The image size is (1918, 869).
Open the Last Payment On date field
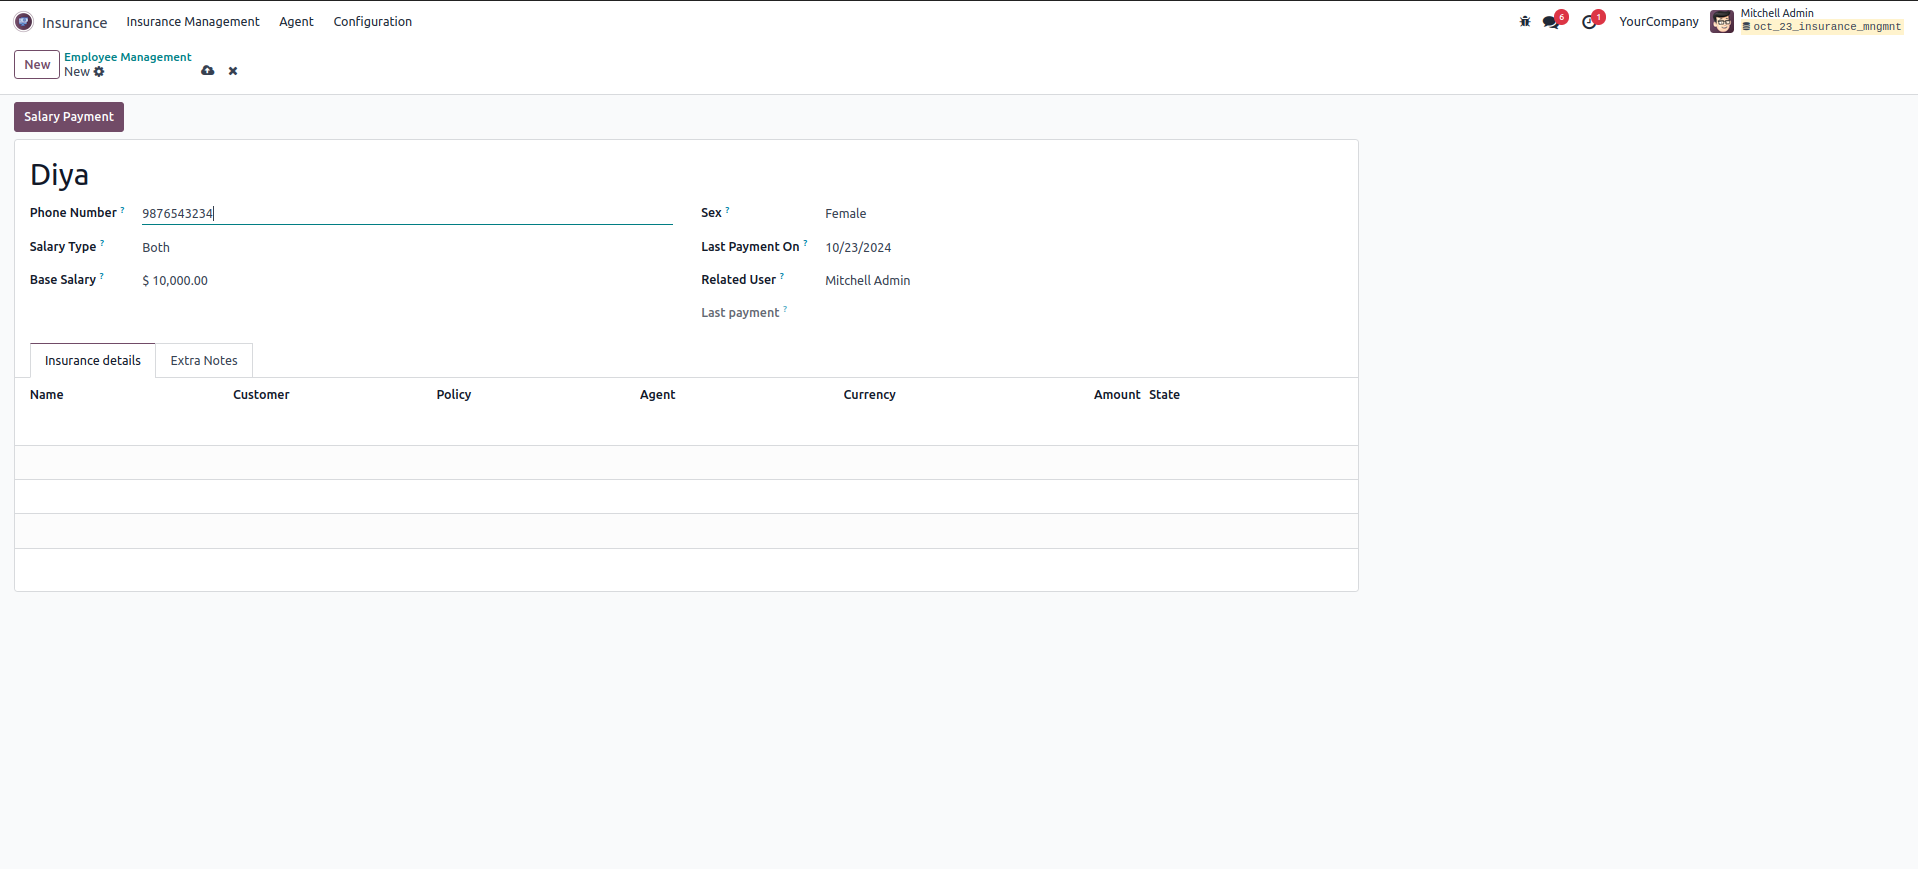(x=1084, y=247)
